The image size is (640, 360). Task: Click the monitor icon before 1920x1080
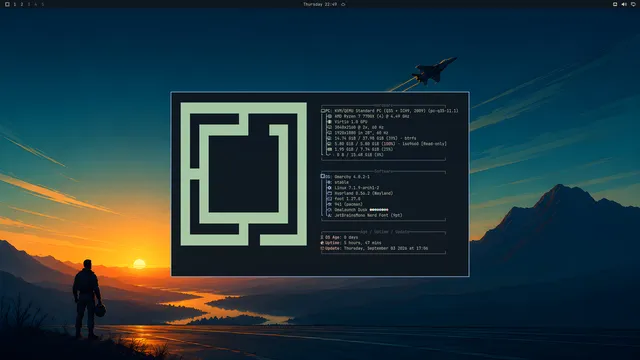[x=329, y=133]
